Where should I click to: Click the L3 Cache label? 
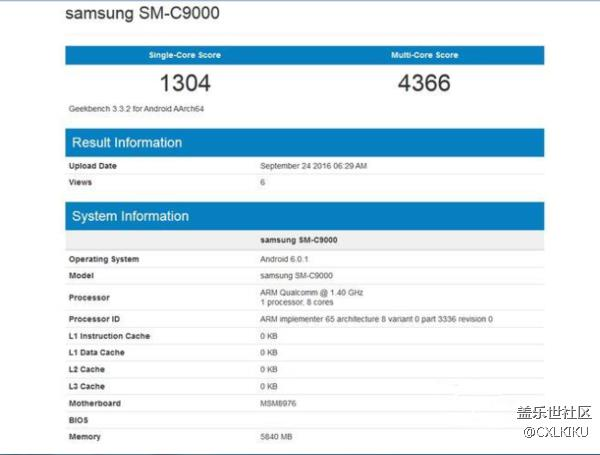point(86,386)
